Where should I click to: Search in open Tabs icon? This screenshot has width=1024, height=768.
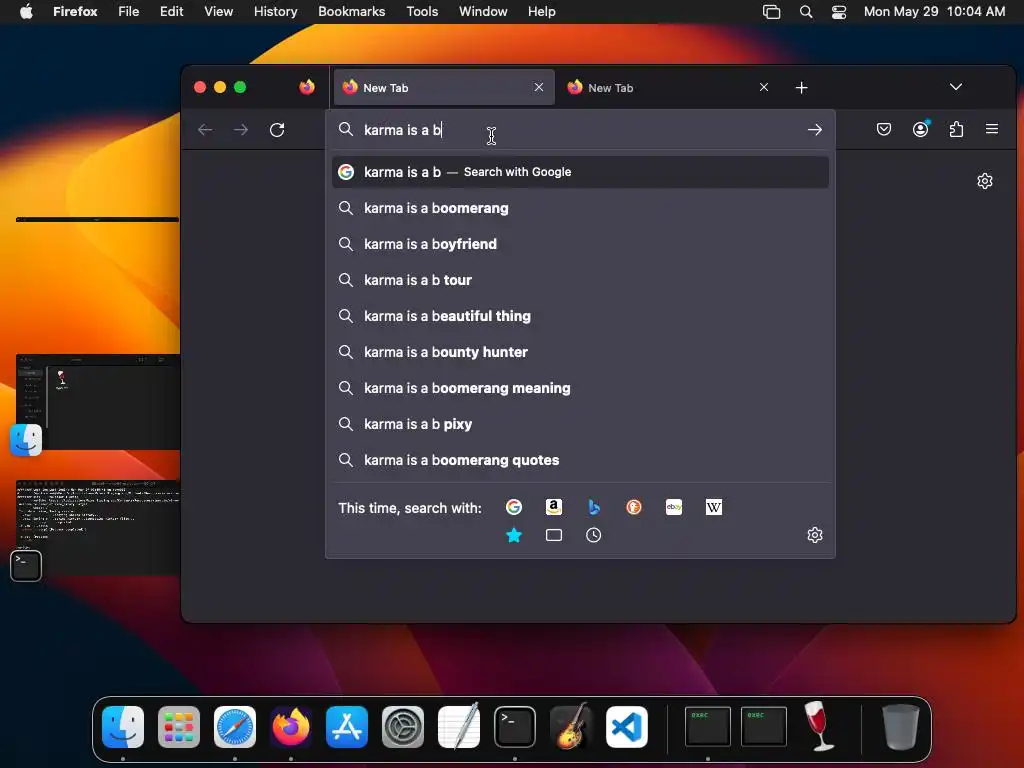click(554, 536)
